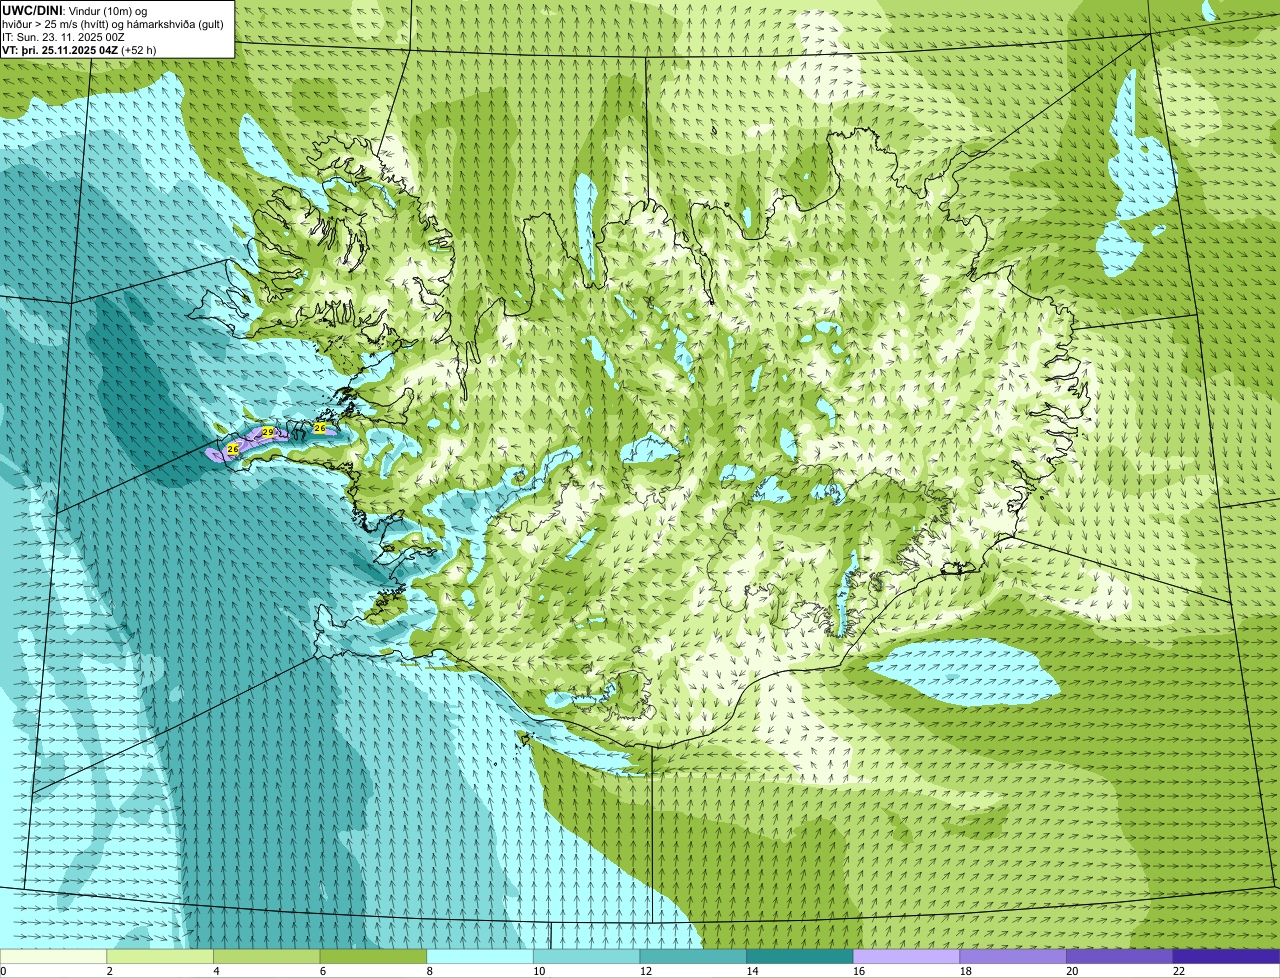Click the scale tick label '22'
1280x978 pixels.
pyautogui.click(x=1179, y=971)
